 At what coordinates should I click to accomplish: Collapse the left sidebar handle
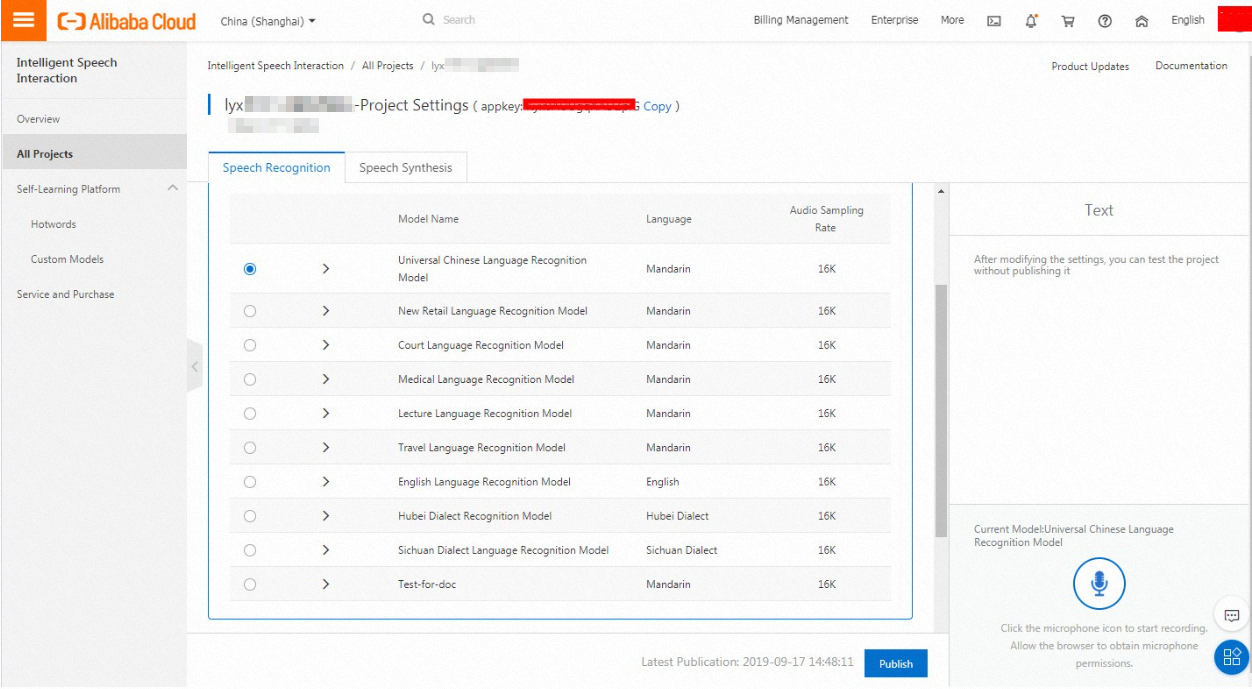click(x=194, y=366)
